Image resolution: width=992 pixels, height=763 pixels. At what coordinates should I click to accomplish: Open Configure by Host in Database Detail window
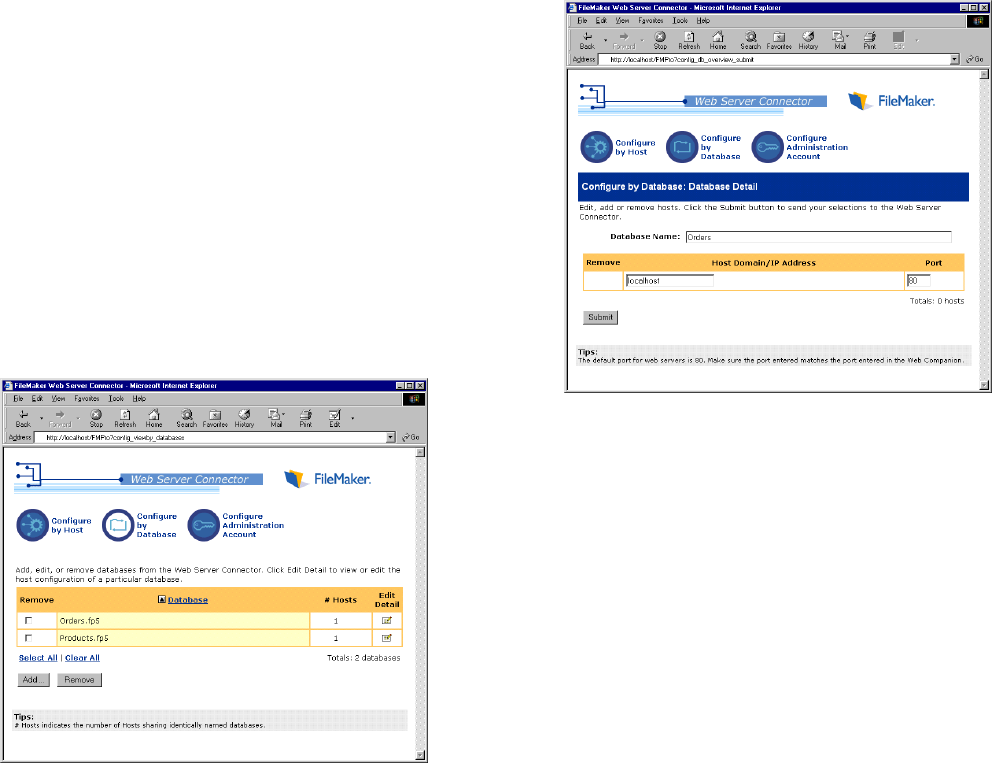pos(618,147)
